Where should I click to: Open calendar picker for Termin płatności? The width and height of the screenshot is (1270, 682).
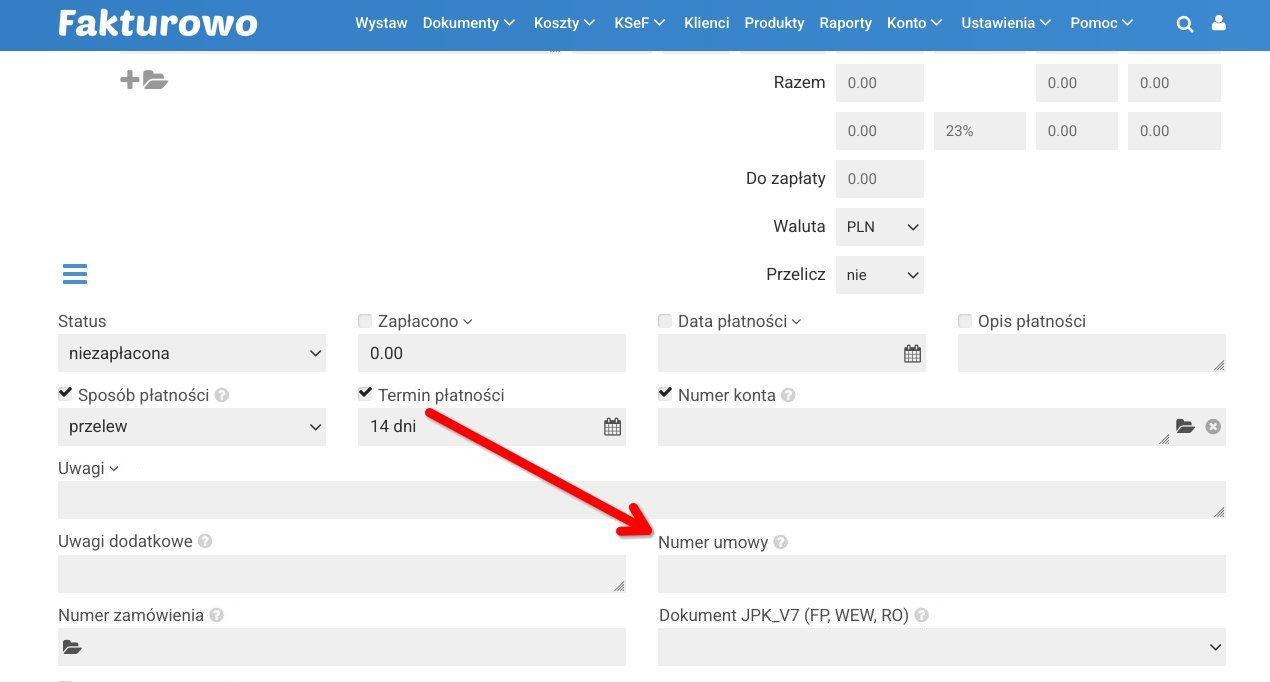click(612, 427)
